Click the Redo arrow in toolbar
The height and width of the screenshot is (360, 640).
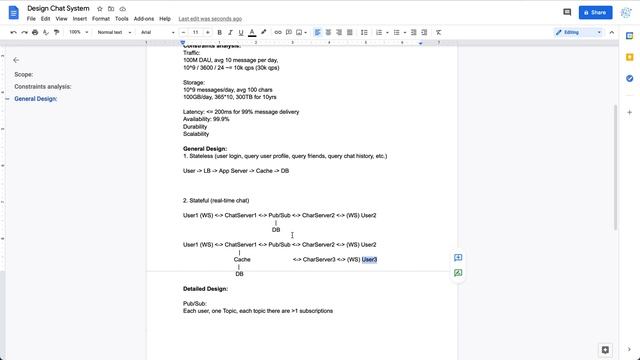pos(24,32)
